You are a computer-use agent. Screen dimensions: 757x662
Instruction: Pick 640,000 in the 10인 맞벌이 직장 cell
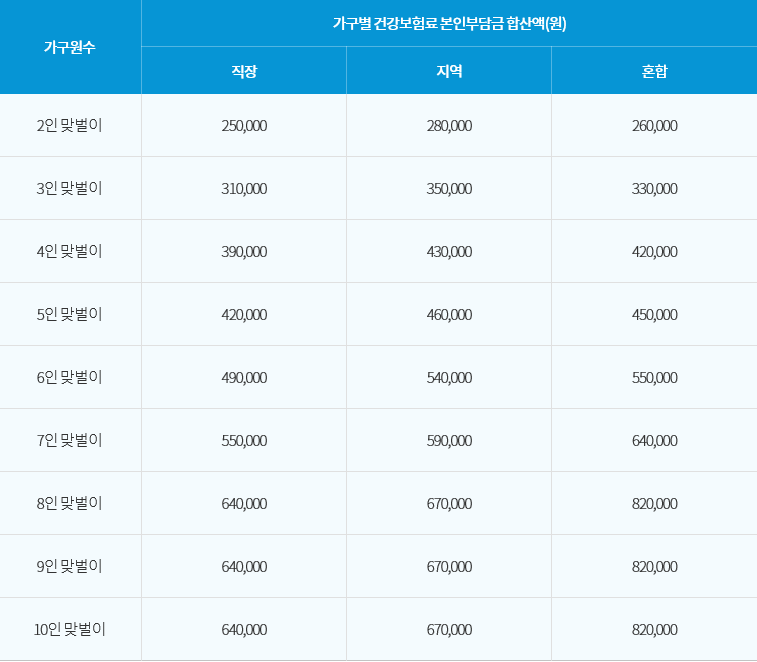tap(244, 630)
